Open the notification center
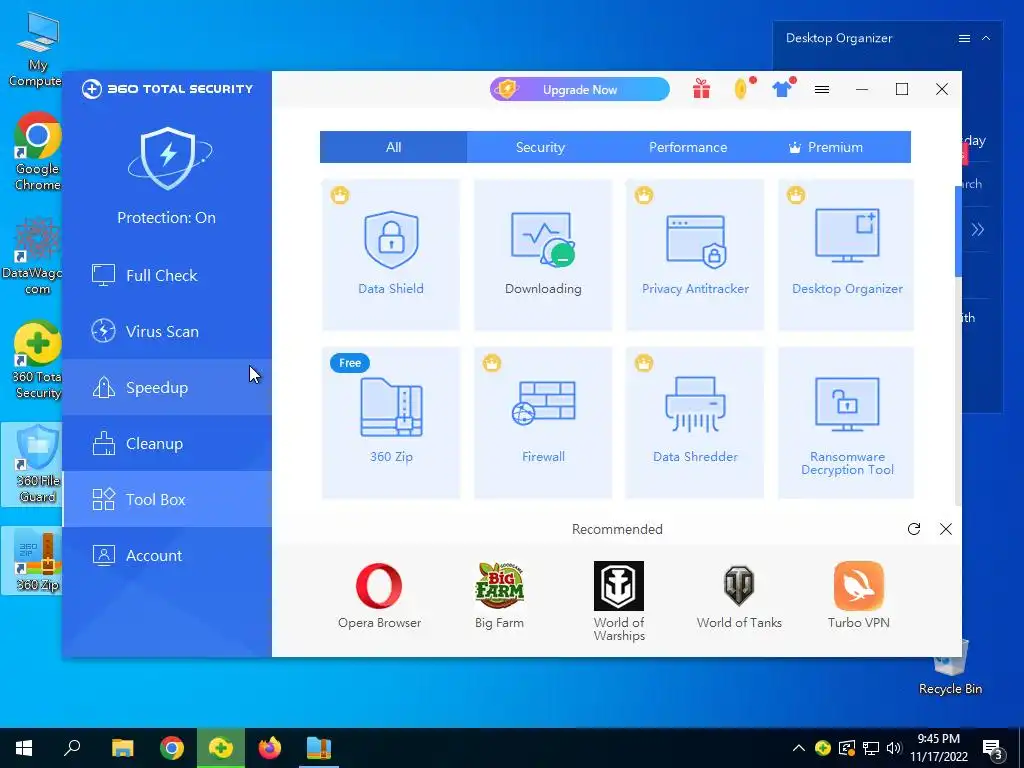The width and height of the screenshot is (1024, 768). click(993, 749)
